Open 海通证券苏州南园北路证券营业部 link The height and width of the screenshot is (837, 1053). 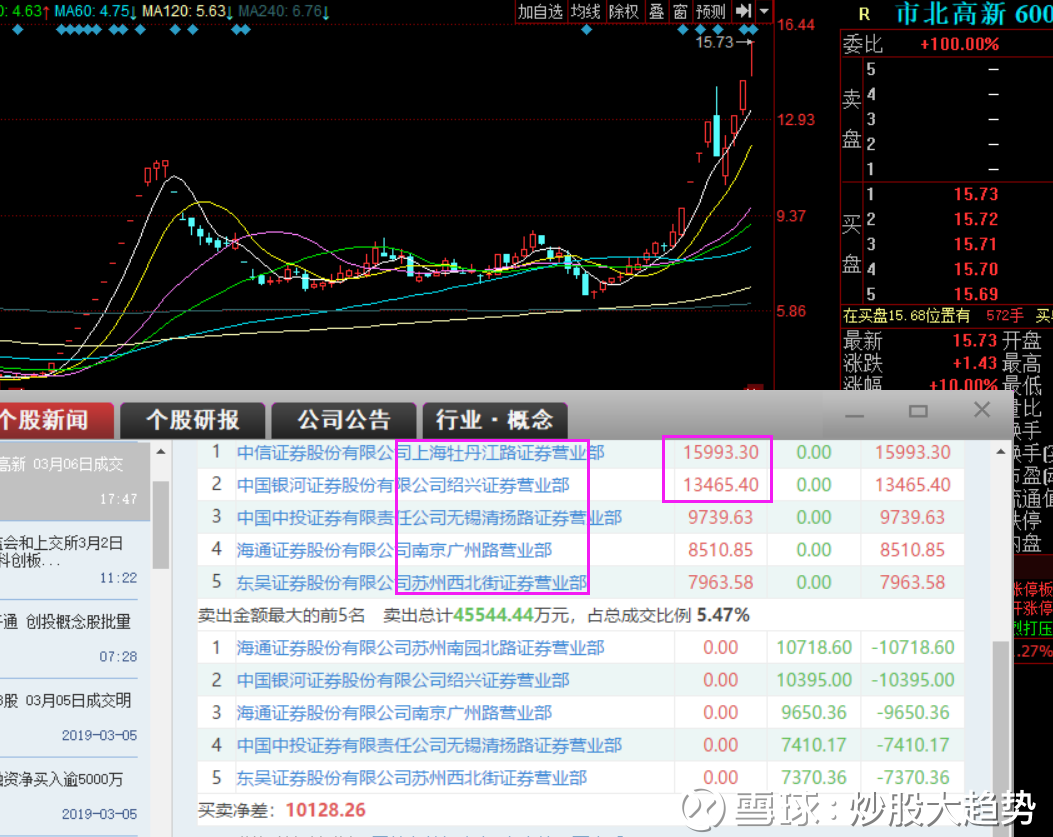point(420,648)
